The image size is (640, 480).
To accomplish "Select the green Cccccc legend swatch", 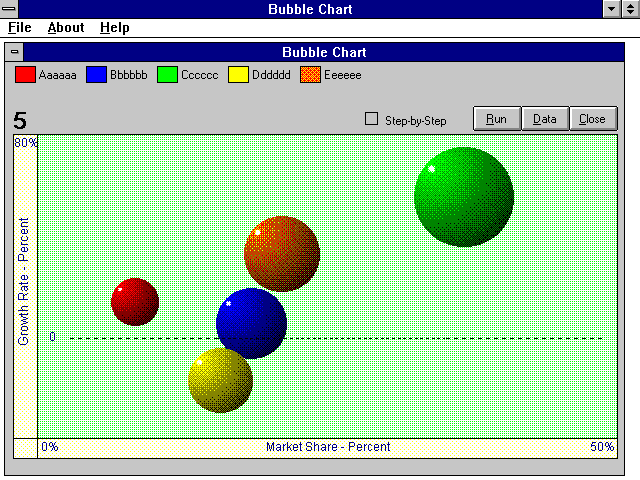I will point(168,75).
